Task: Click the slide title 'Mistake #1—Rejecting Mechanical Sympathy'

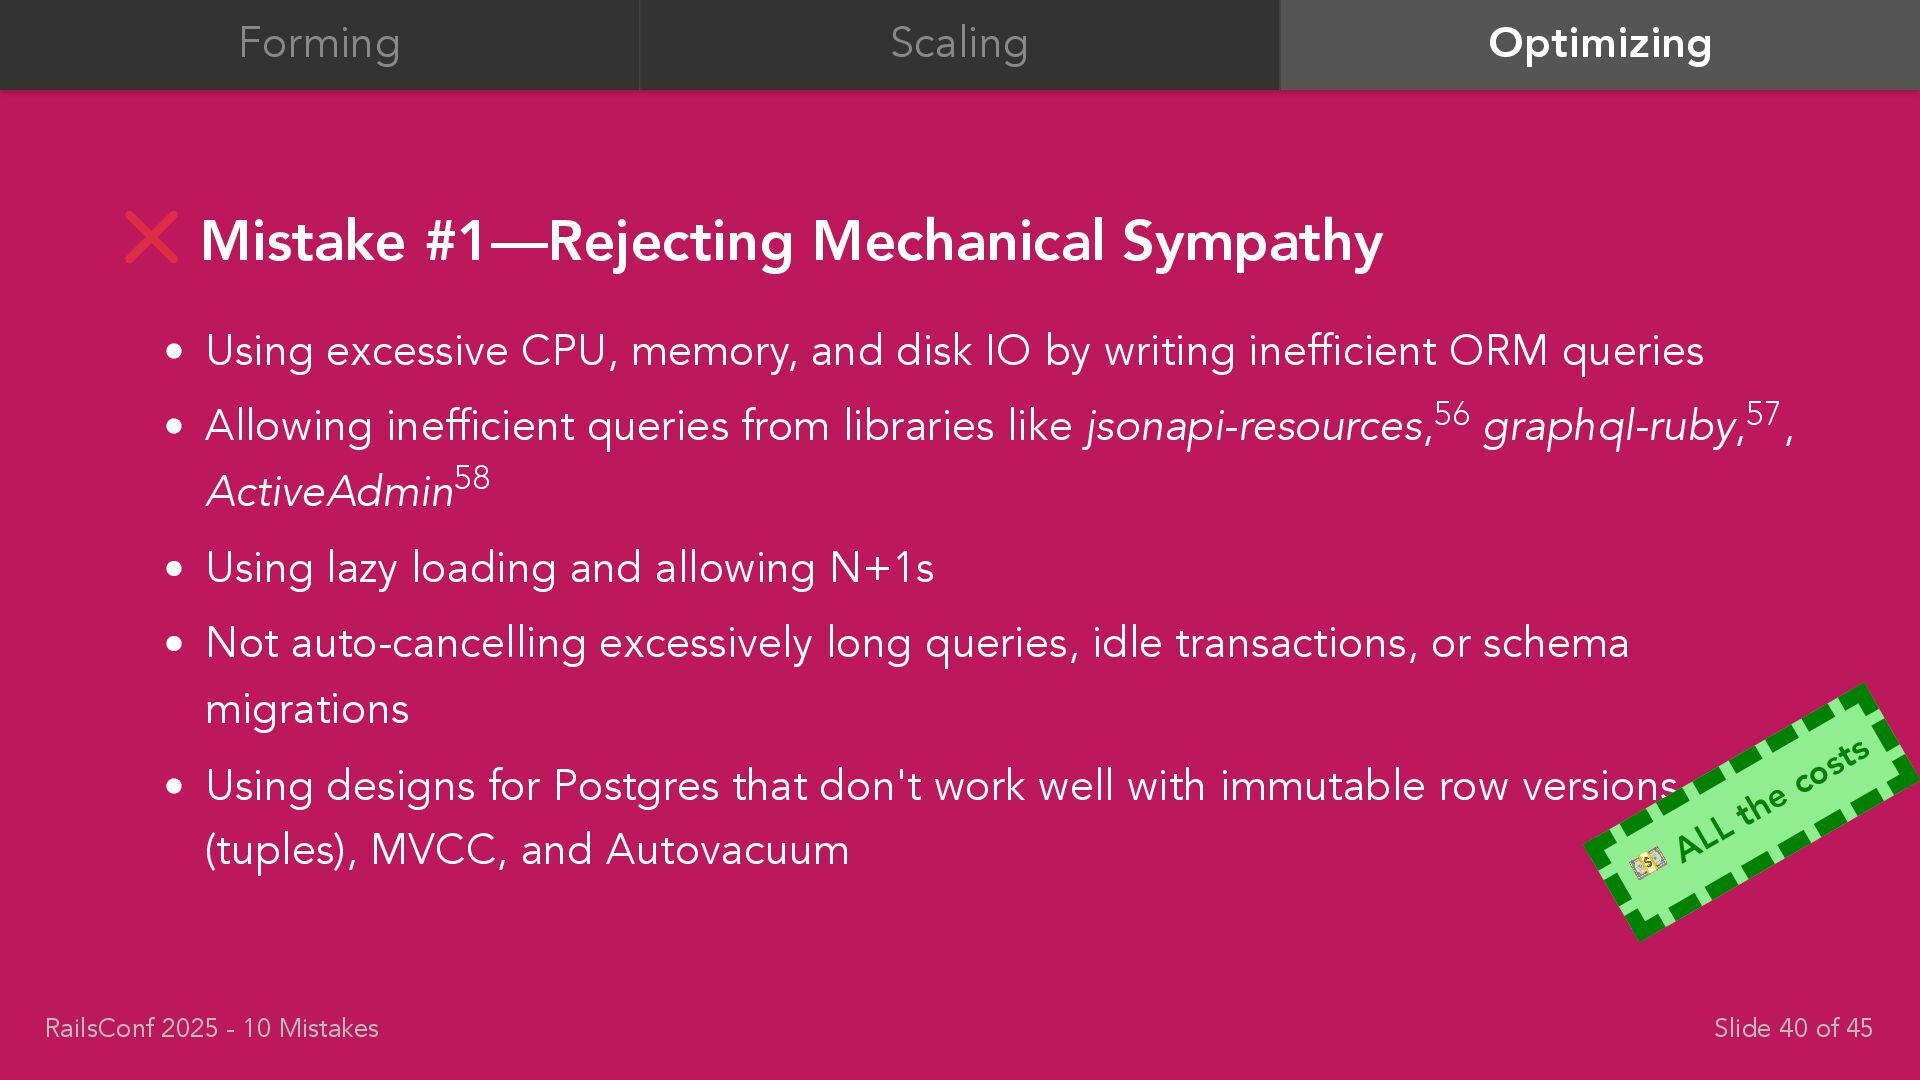Action: coord(792,241)
